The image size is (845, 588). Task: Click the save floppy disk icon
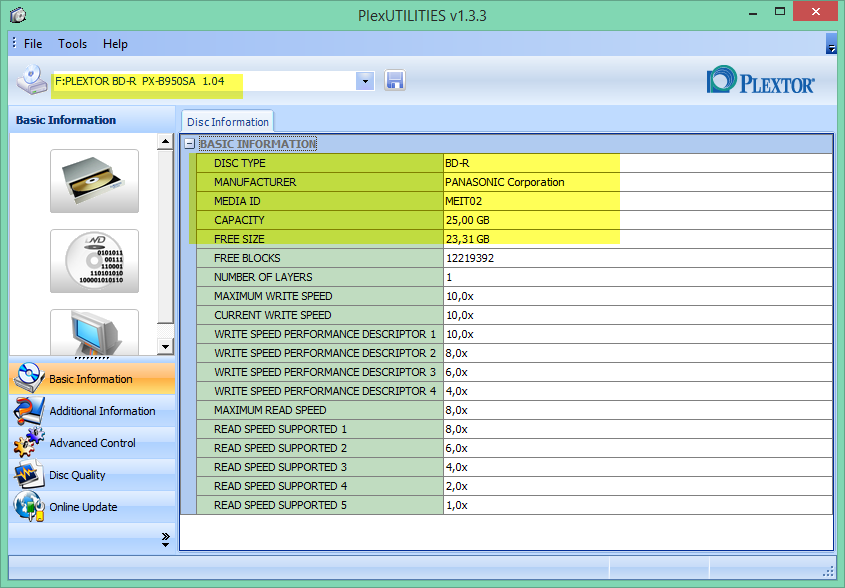point(394,81)
